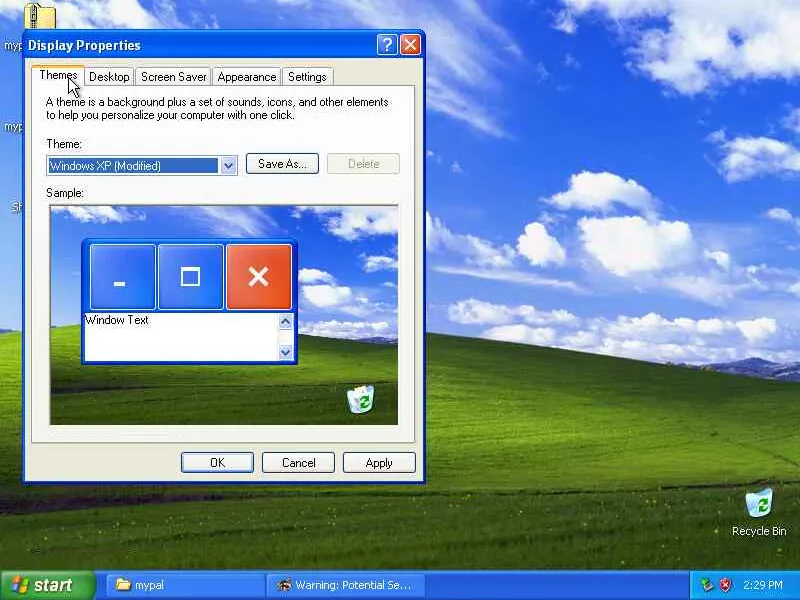Click Cancel in Display Properties
The image size is (800, 600).
pos(298,463)
